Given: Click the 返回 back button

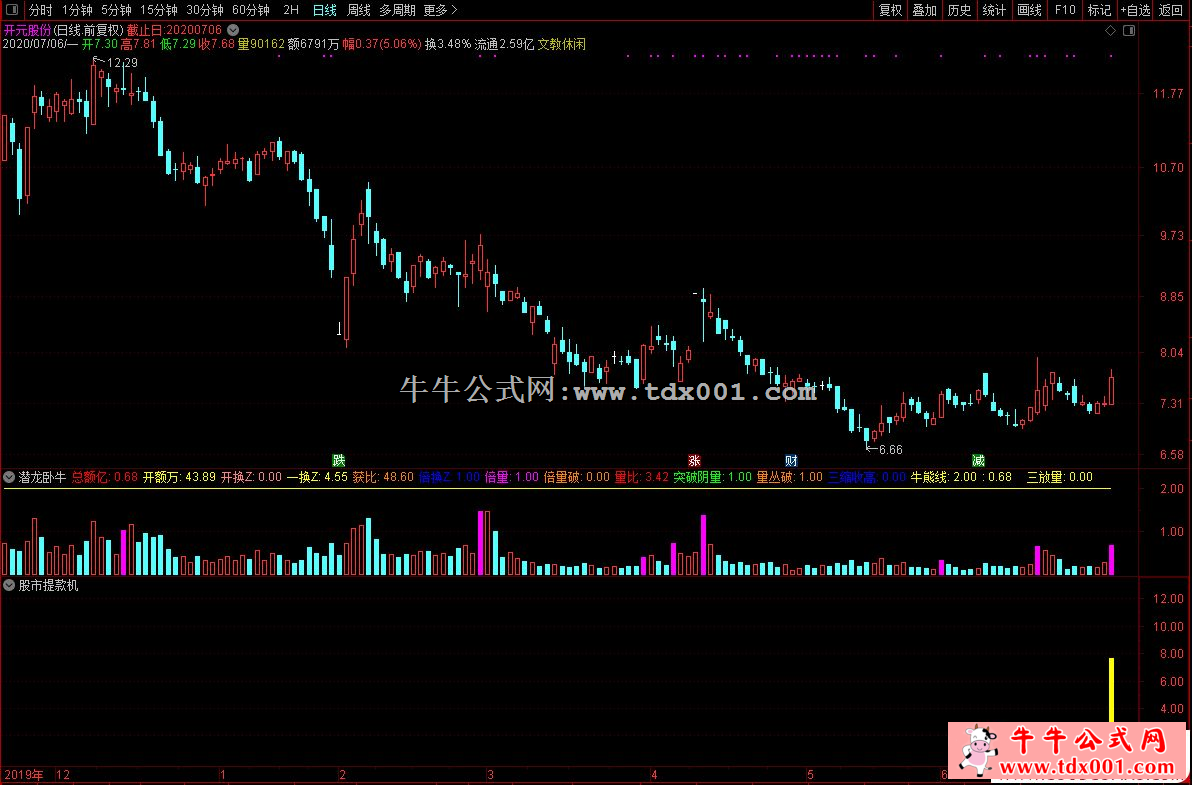Looking at the screenshot, I should coord(1171,10).
